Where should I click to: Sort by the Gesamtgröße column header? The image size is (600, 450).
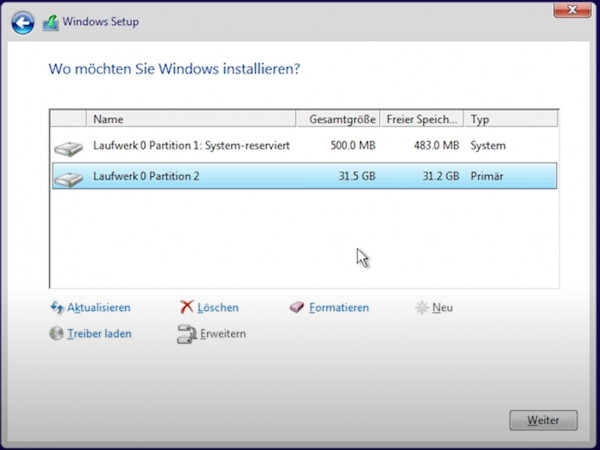(x=338, y=119)
